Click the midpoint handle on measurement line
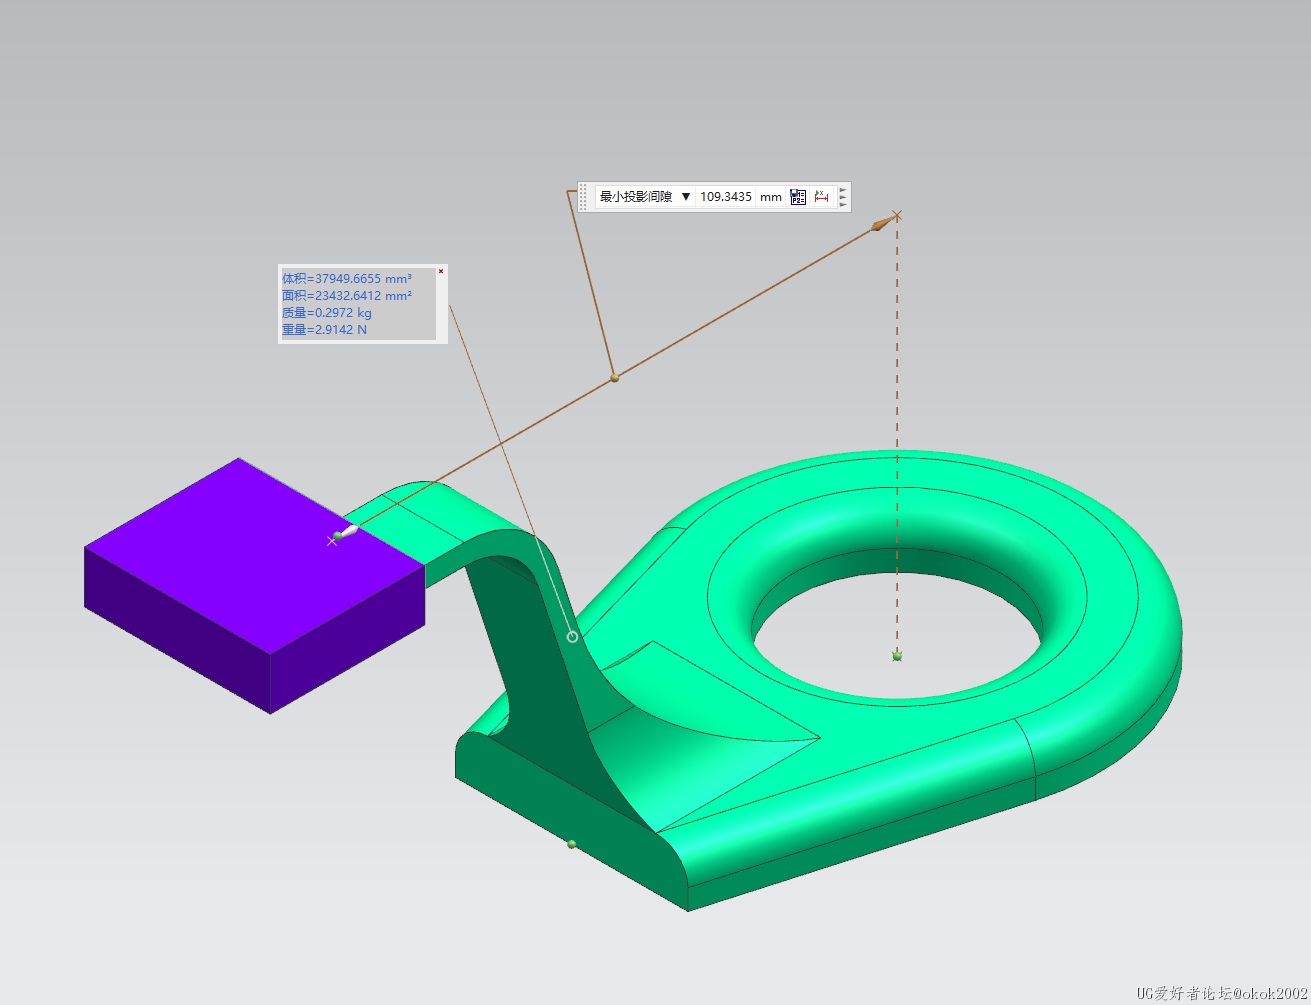 [614, 378]
